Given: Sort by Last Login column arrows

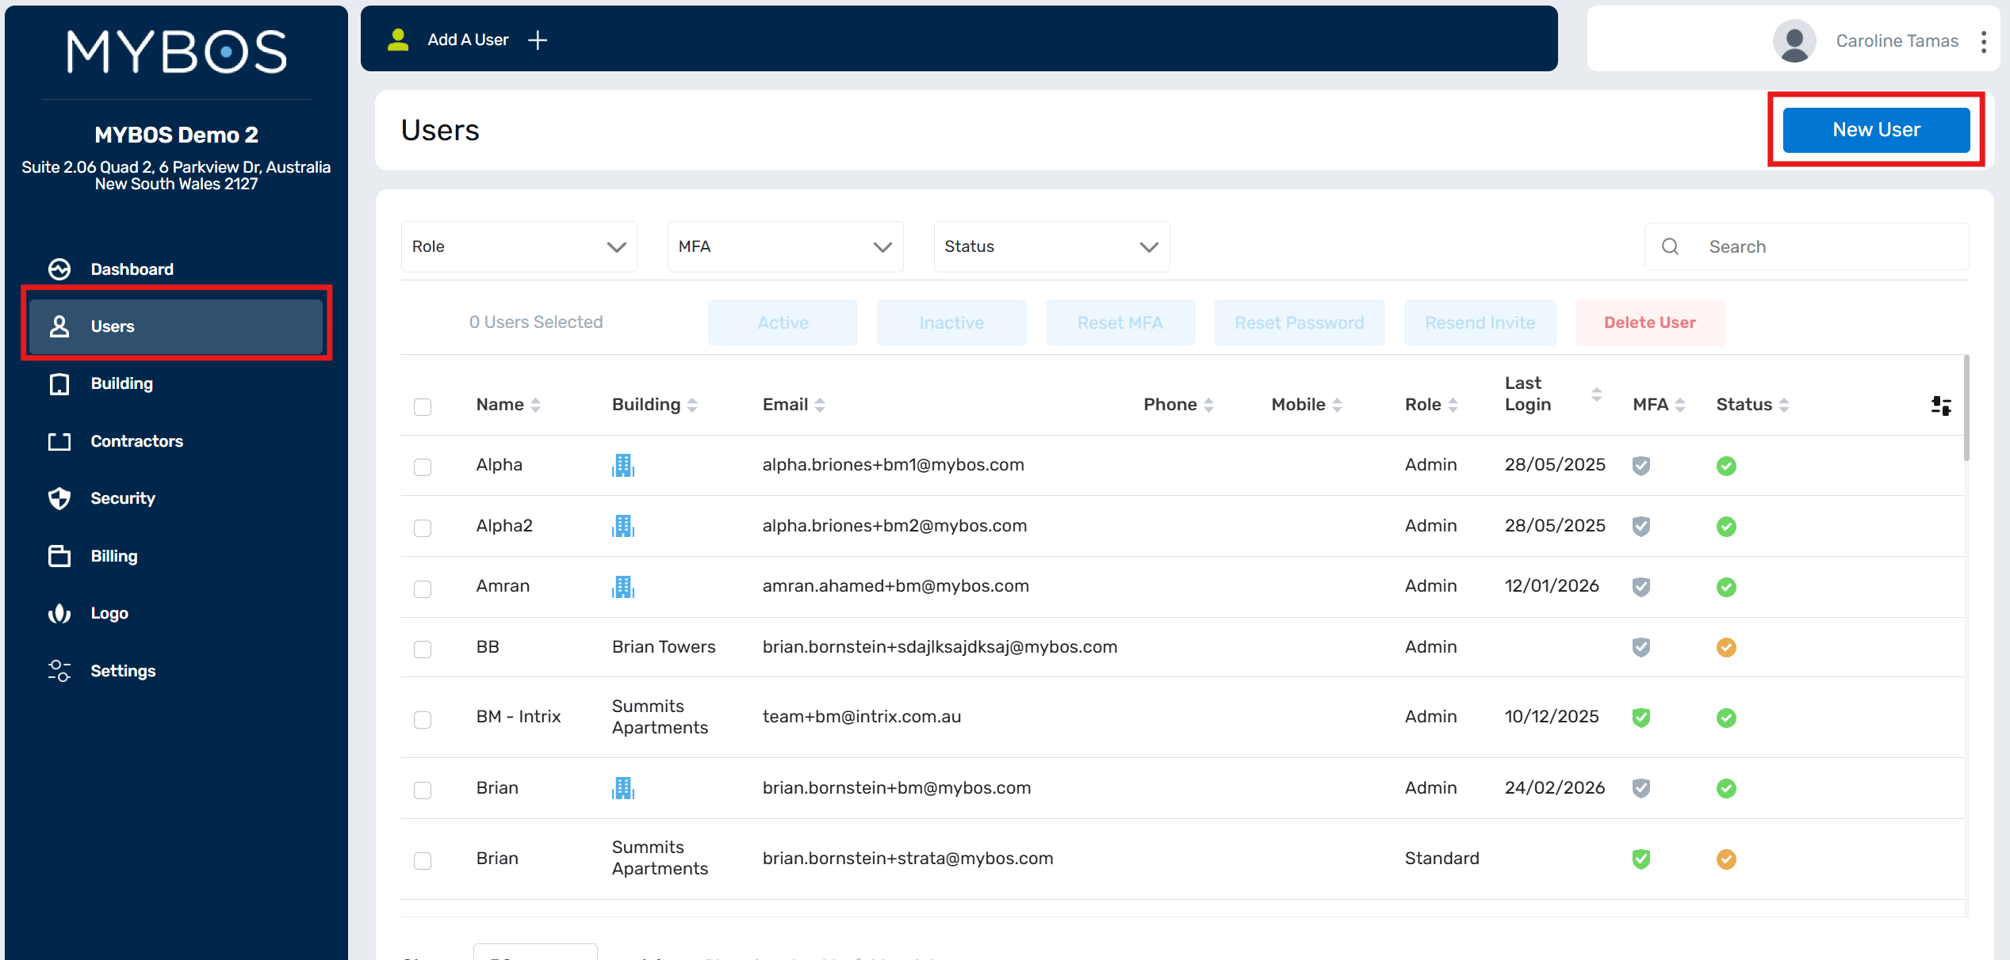Looking at the screenshot, I should coord(1597,394).
